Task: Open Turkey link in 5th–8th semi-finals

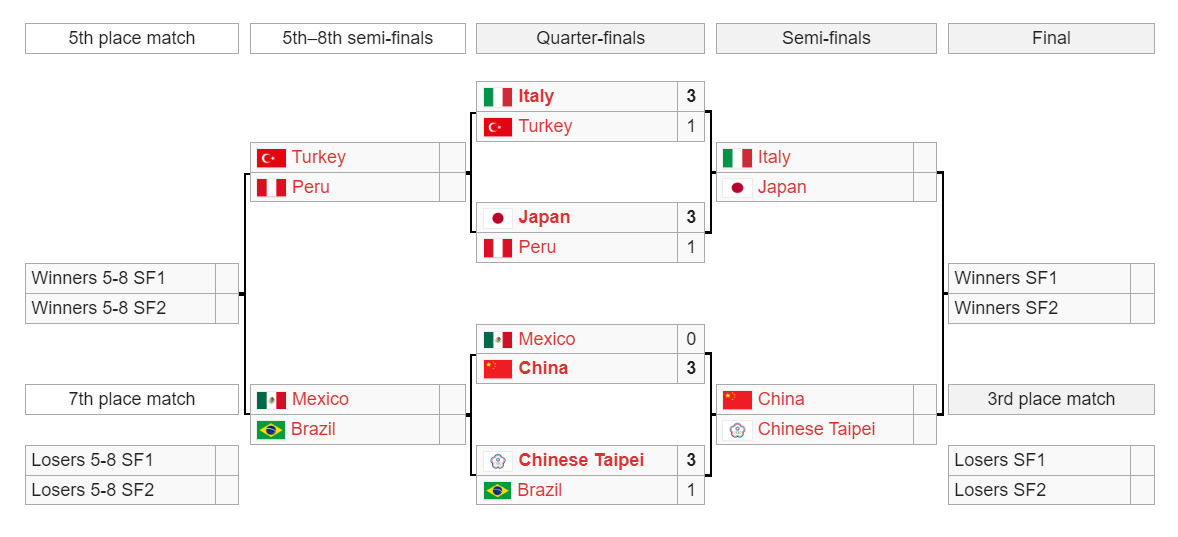Action: [319, 157]
